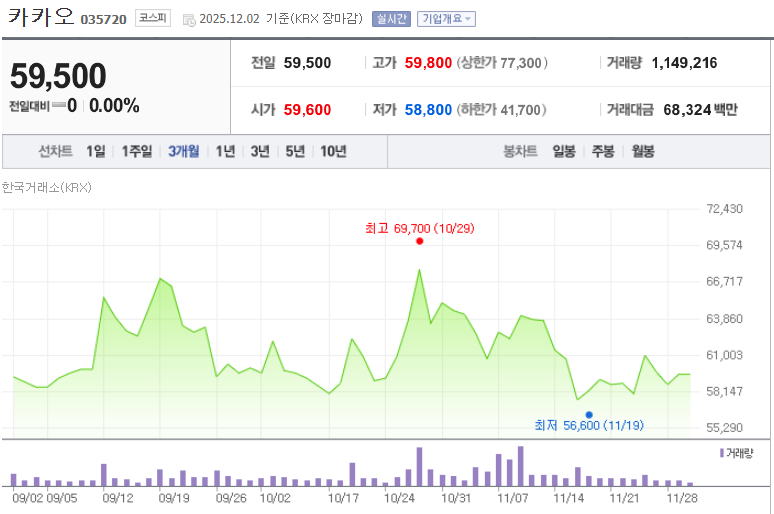Viewport: 774px width, 514px height.
Task: Click the 코스피 market badge
Action: tap(153, 19)
